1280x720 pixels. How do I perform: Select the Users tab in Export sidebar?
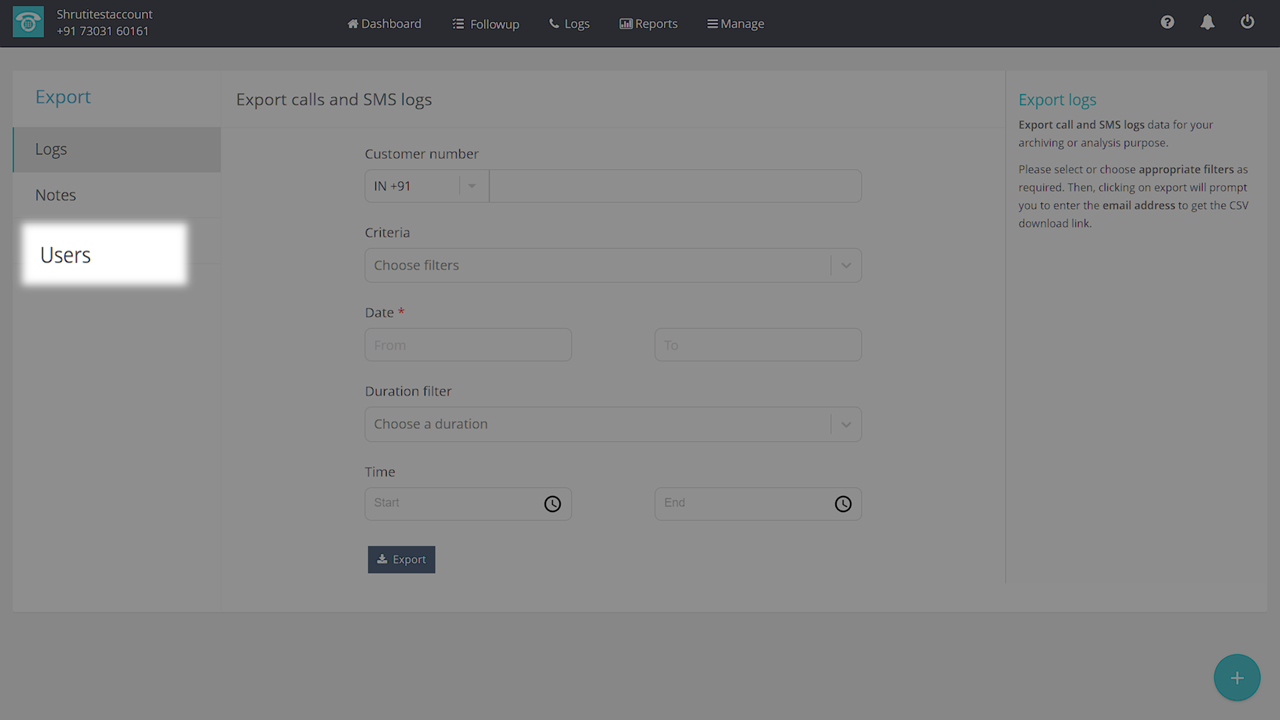click(x=66, y=255)
